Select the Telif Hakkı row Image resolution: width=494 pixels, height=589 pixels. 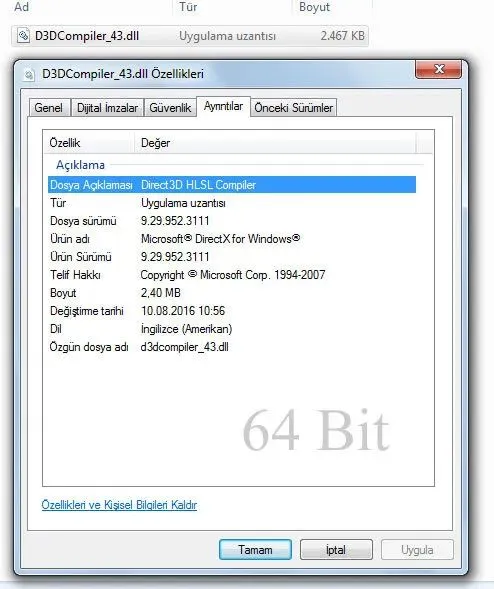point(232,275)
